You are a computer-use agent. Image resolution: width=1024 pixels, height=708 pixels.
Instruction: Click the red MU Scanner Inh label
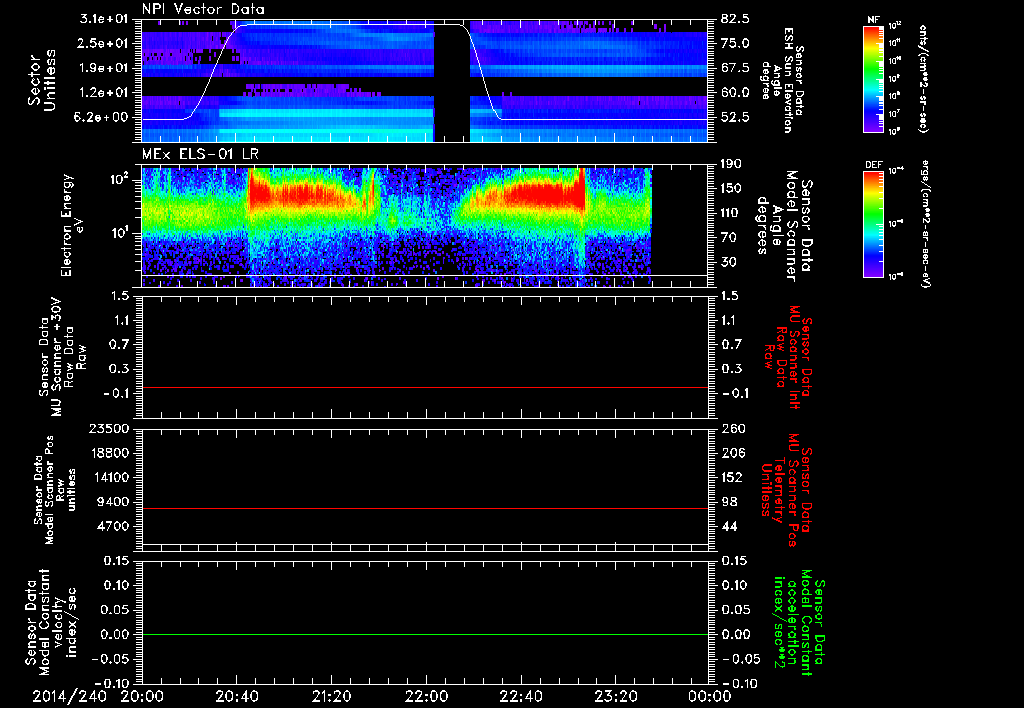[x=788, y=357]
